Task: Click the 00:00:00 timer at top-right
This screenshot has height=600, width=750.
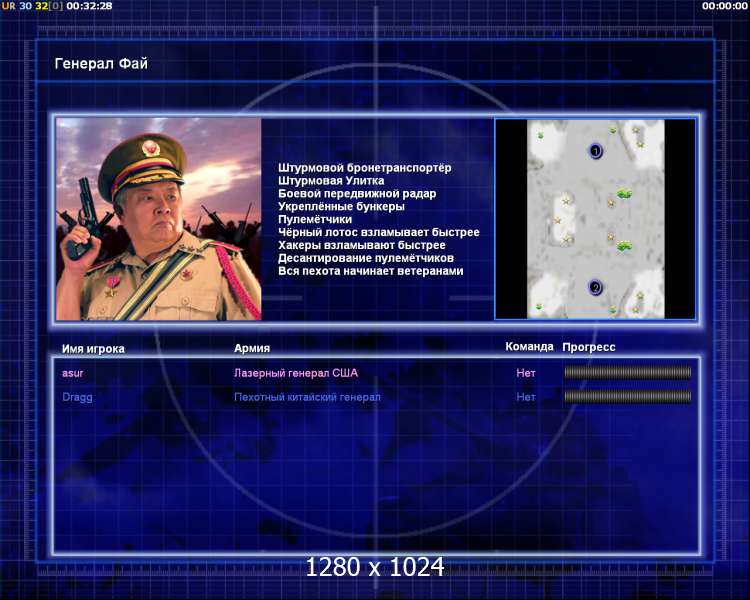Action: (x=725, y=6)
